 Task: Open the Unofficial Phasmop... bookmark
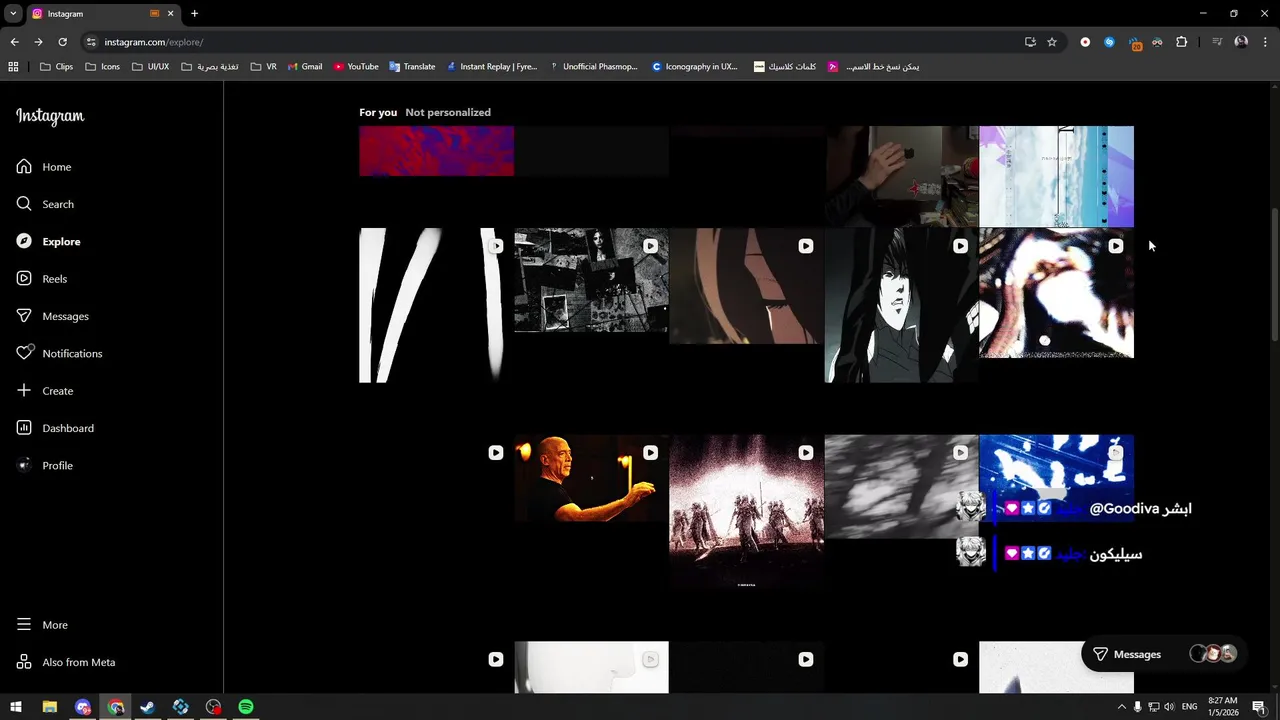pyautogui.click(x=593, y=67)
